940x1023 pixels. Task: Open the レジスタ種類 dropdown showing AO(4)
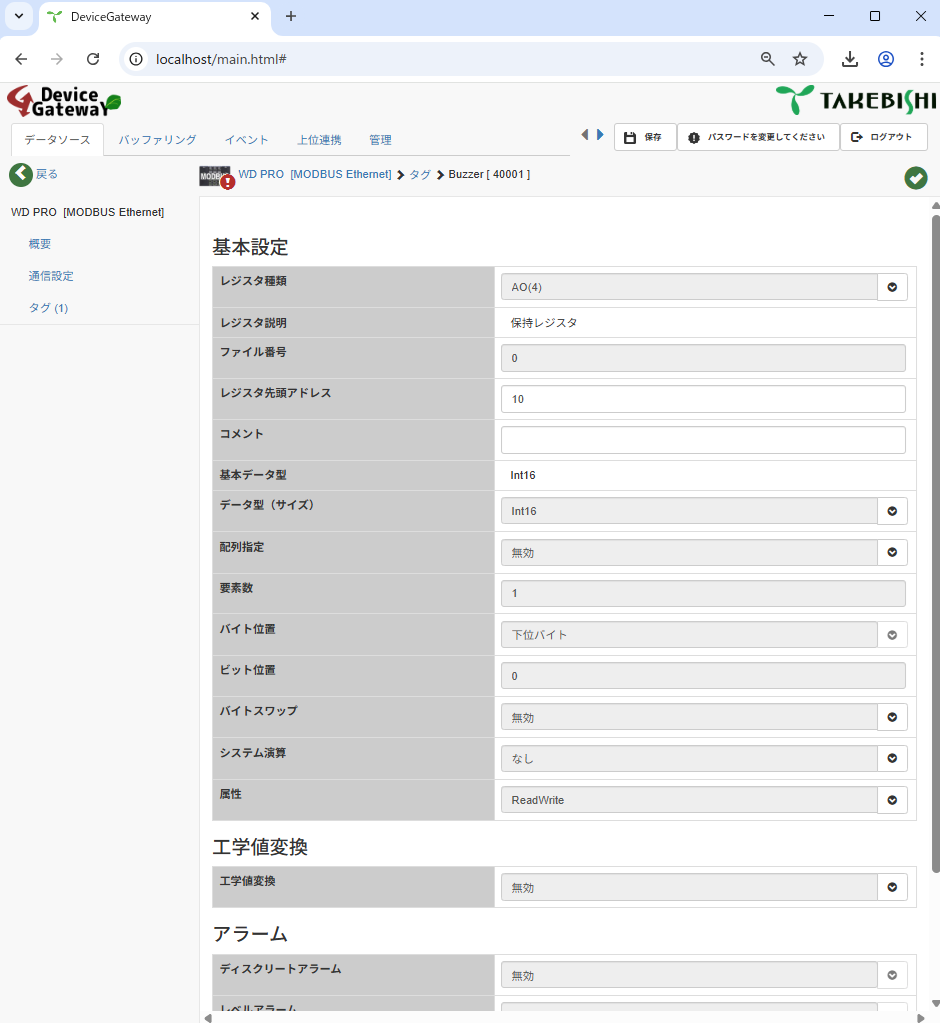coord(891,287)
